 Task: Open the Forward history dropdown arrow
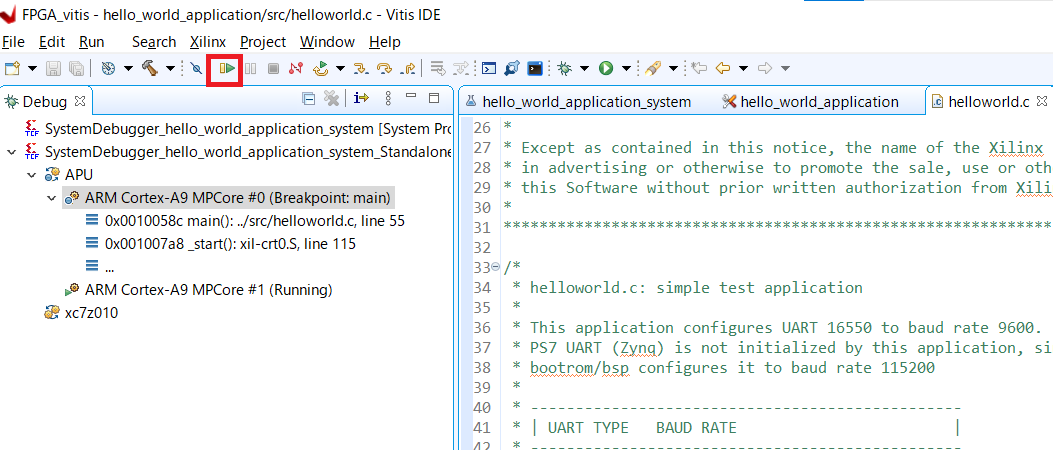coord(785,69)
